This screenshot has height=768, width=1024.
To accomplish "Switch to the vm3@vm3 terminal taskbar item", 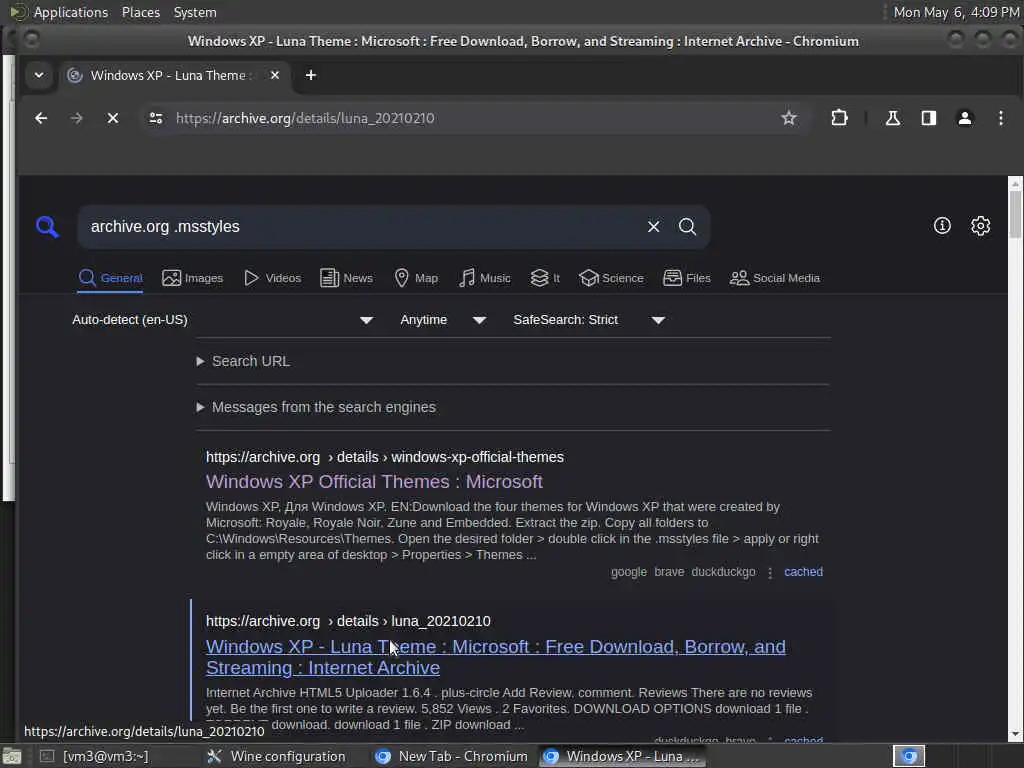I will pyautogui.click(x=95, y=756).
